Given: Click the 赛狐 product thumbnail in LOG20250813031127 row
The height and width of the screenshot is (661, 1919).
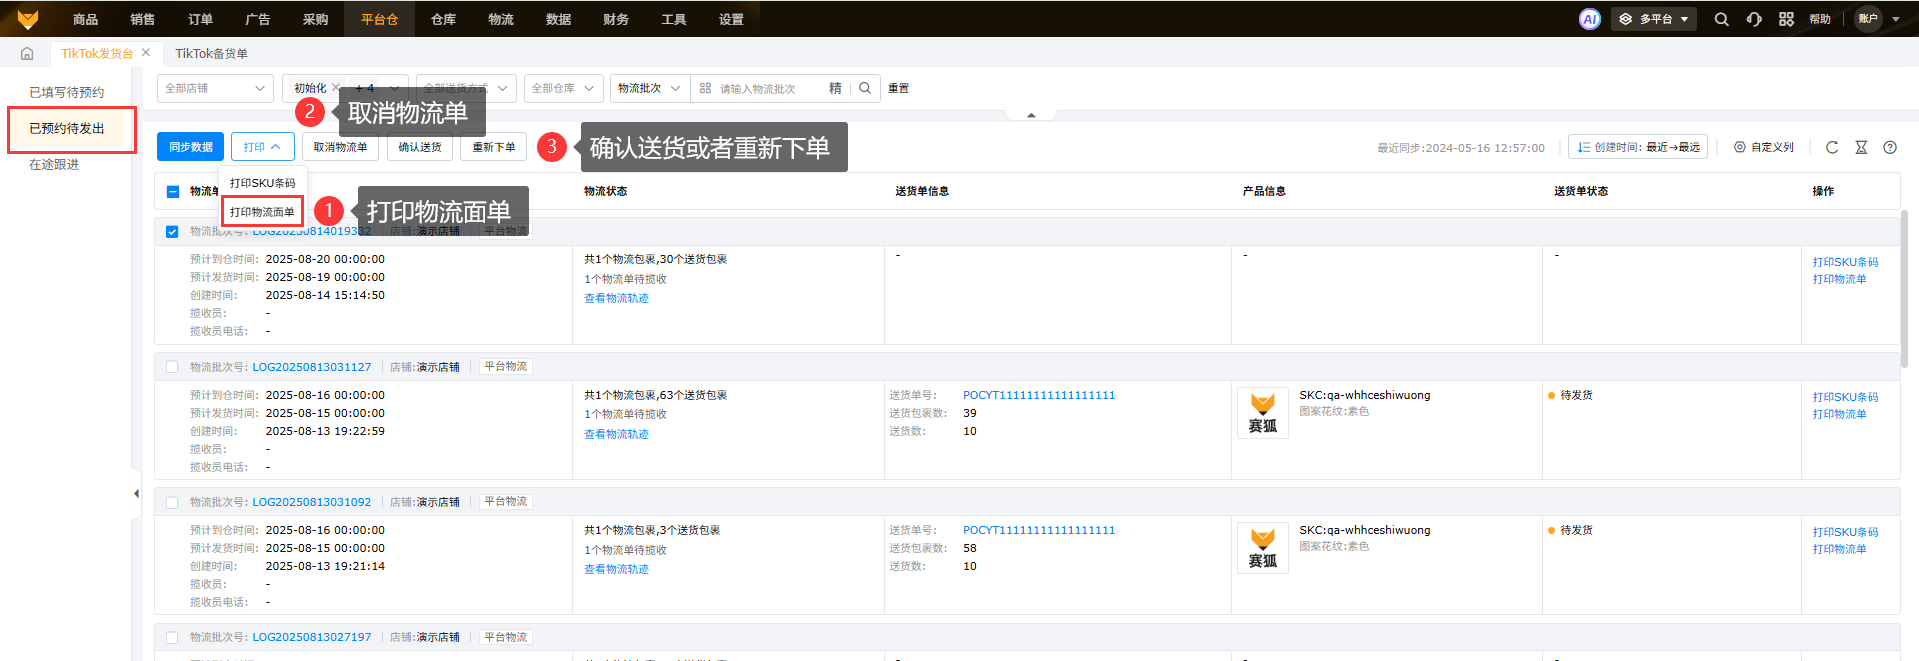Looking at the screenshot, I should [x=1263, y=413].
